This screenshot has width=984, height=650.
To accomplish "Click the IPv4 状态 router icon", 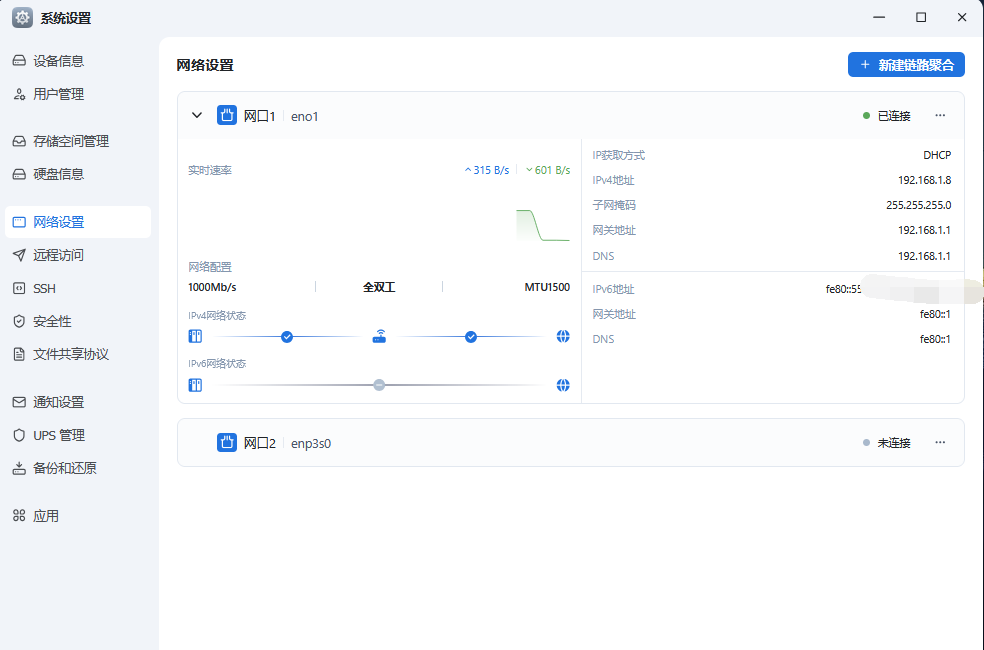I will 379,336.
